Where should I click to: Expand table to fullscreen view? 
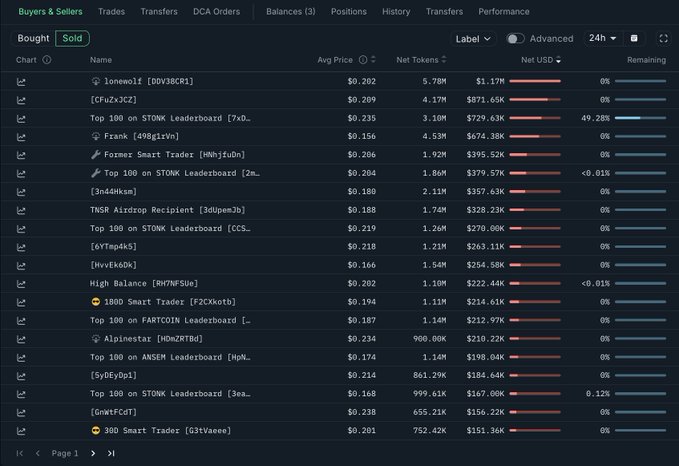(x=663, y=39)
